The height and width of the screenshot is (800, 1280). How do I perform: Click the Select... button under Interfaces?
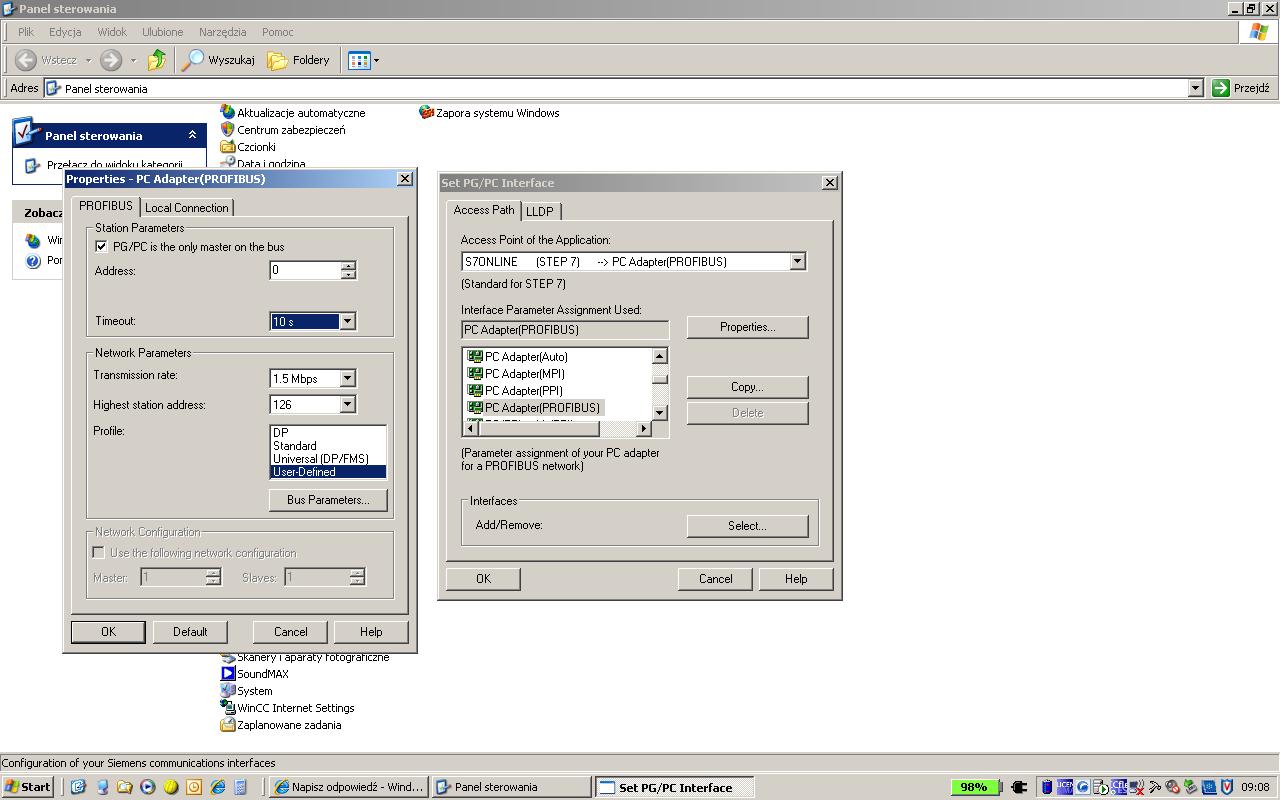[747, 526]
